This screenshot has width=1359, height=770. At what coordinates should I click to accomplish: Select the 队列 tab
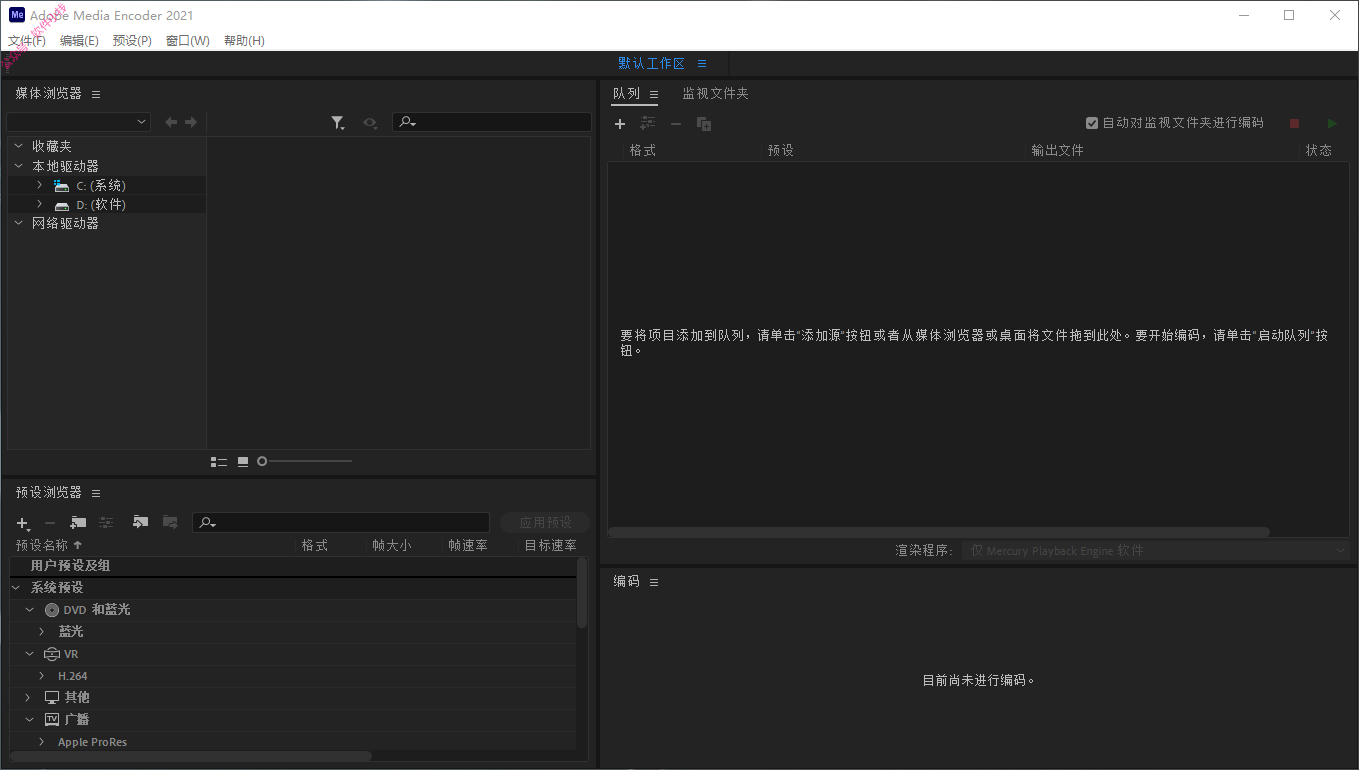click(627, 94)
